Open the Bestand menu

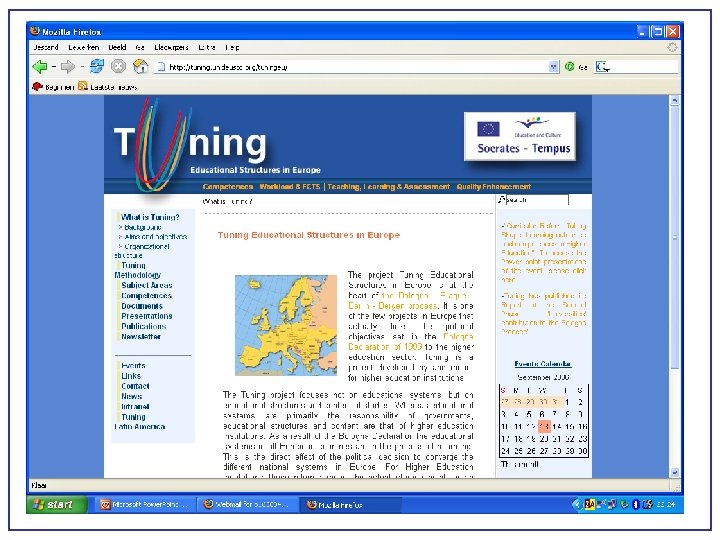tap(46, 47)
